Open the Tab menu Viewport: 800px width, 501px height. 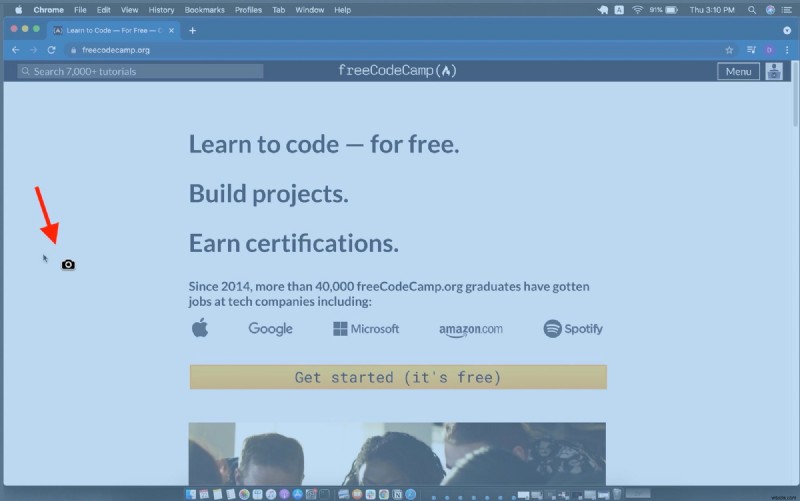coord(279,10)
